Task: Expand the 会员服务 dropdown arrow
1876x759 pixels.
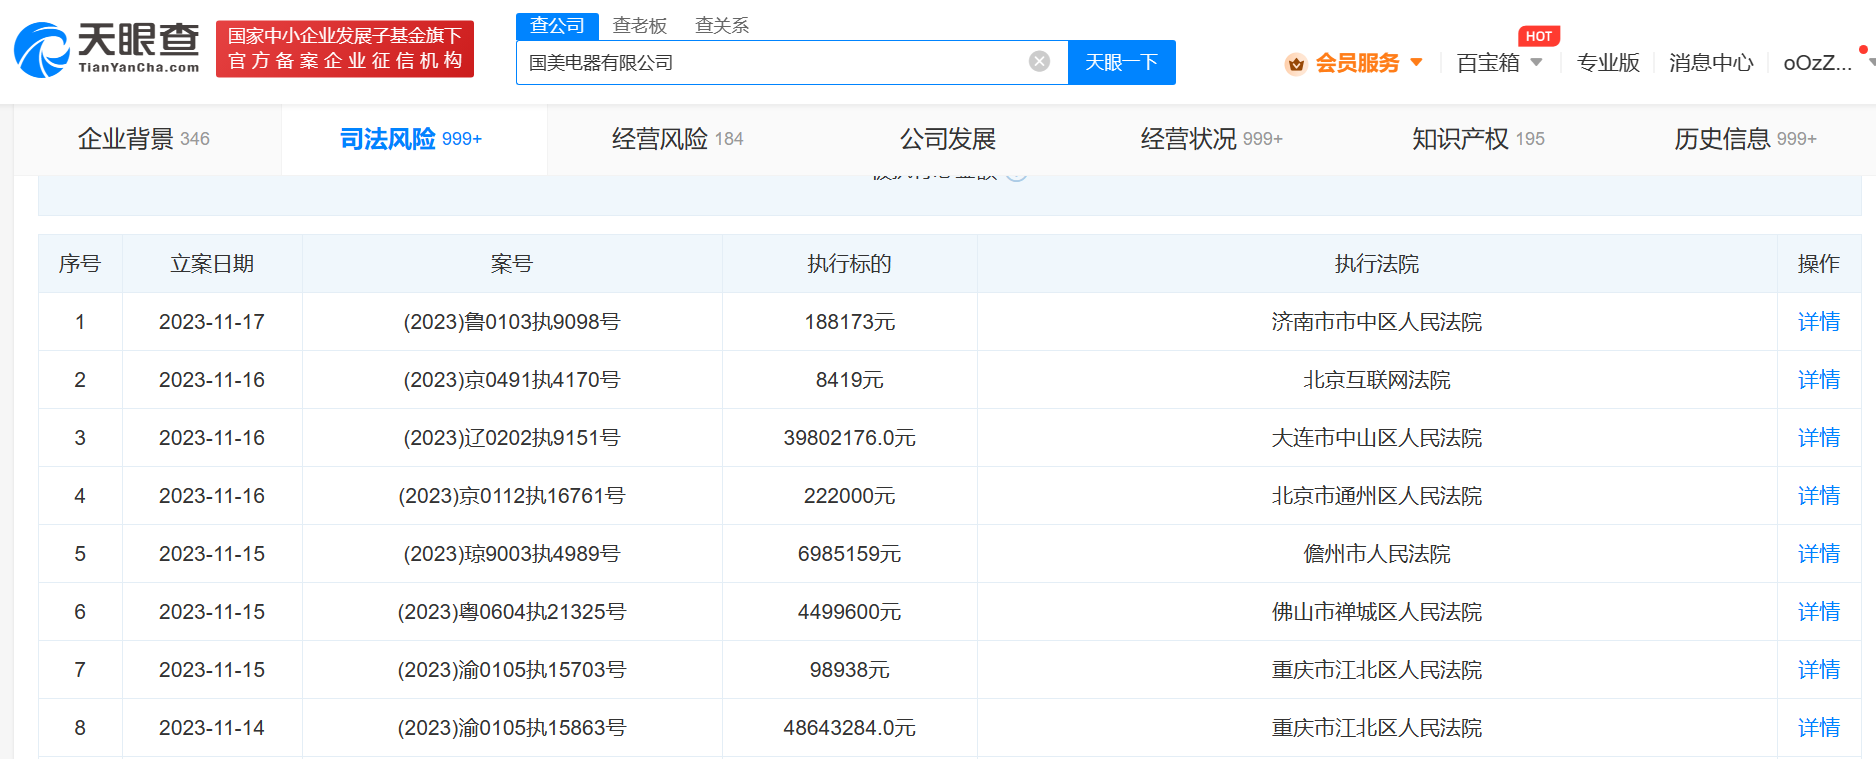Action: click(x=1416, y=62)
